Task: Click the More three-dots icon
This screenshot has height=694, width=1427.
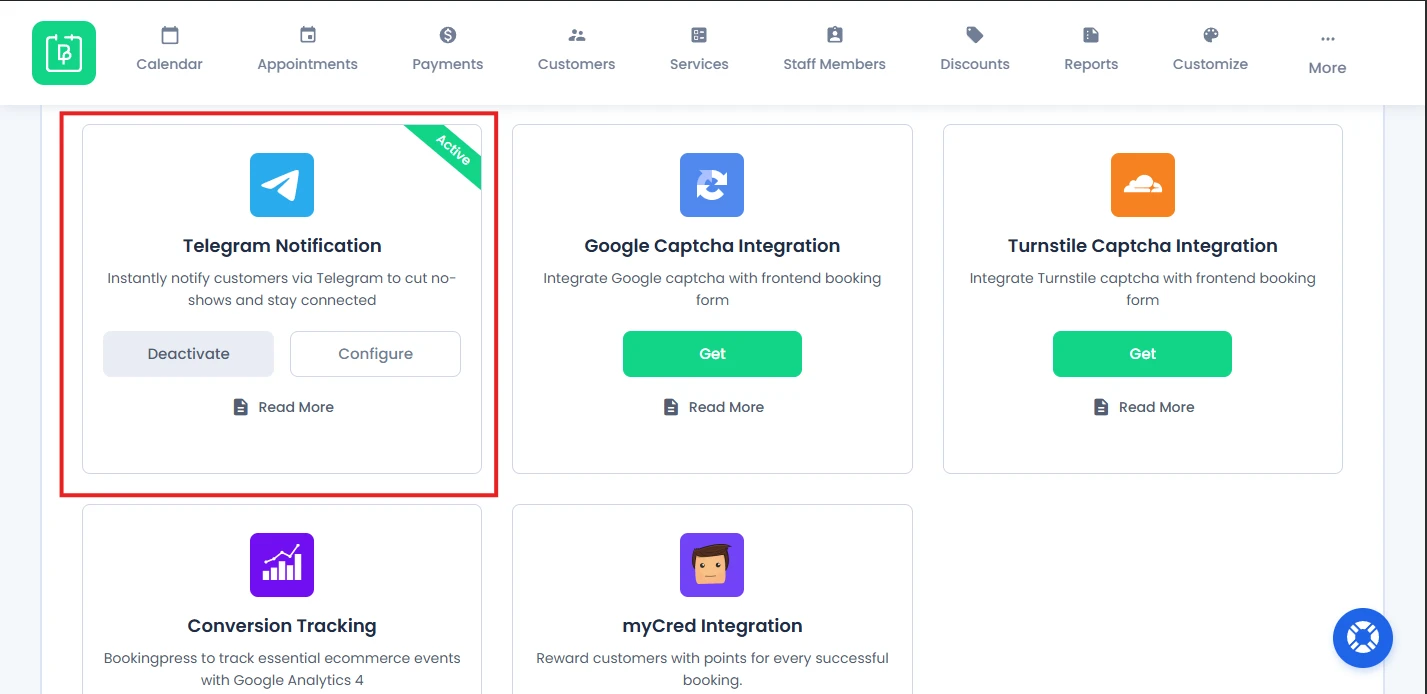Action: (x=1328, y=39)
